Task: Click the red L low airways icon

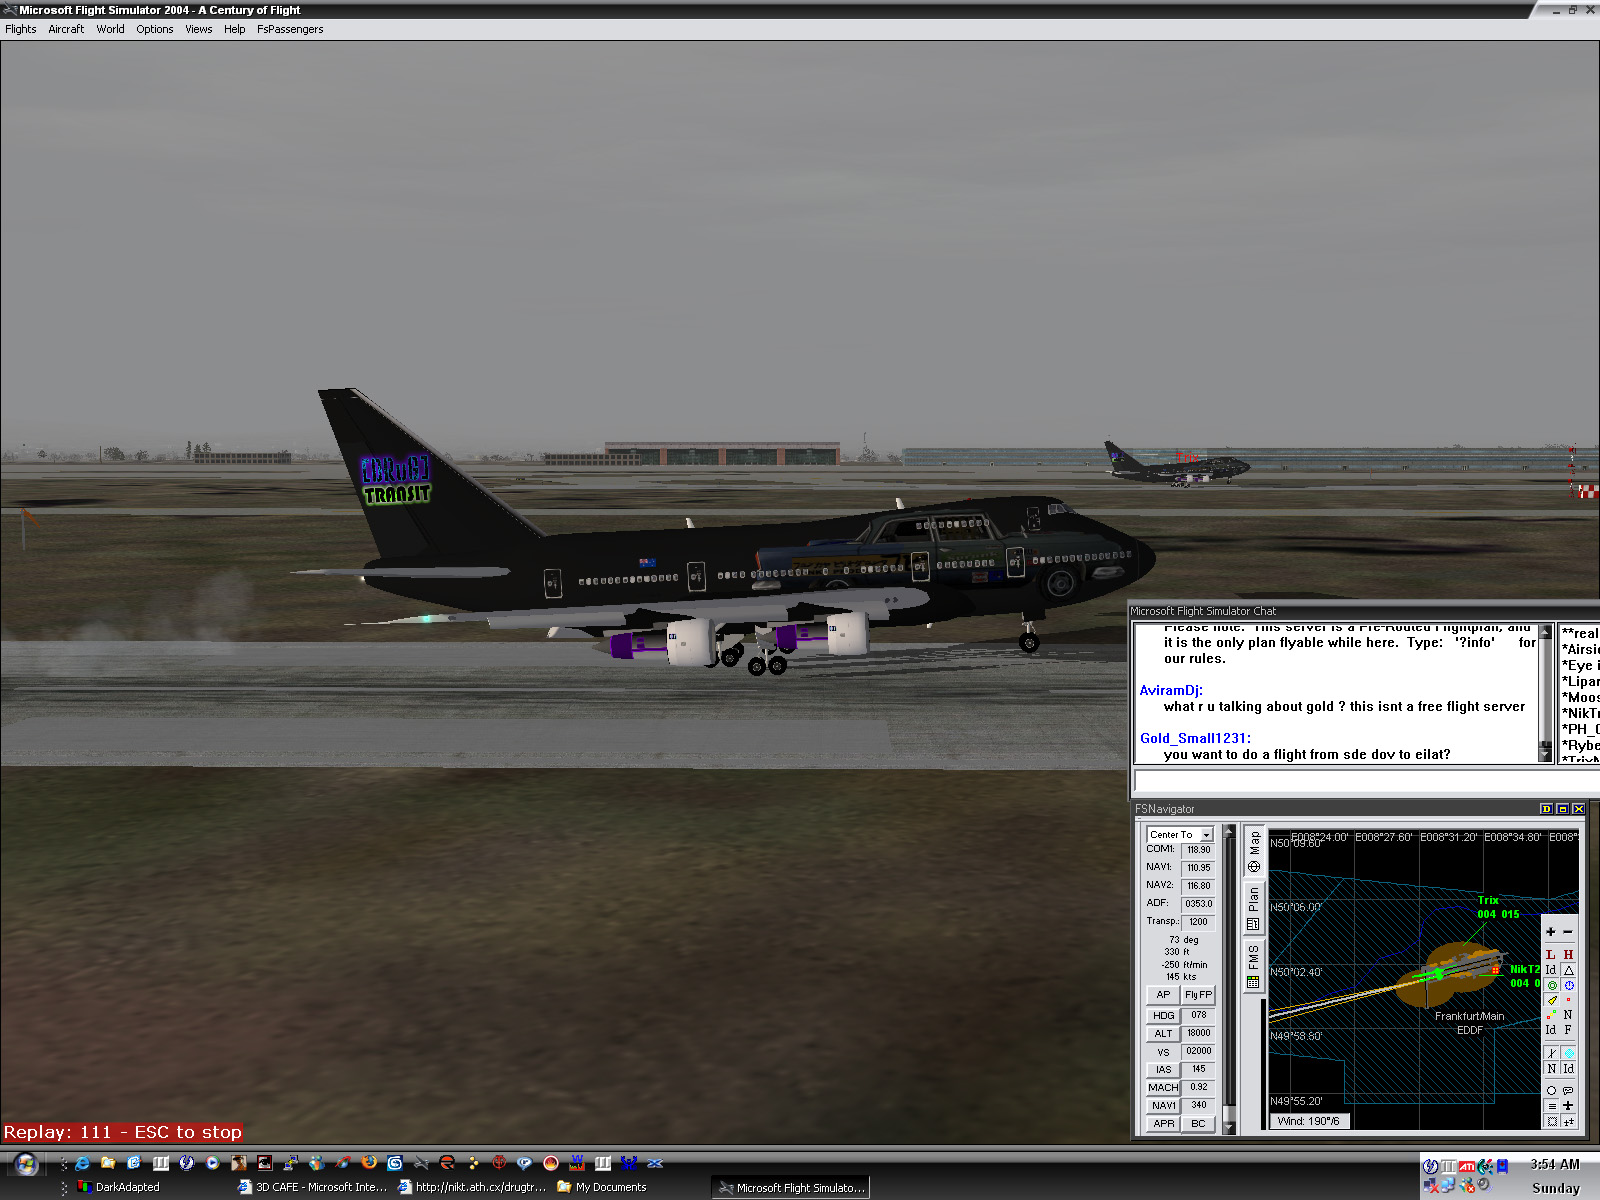Action: tap(1551, 955)
